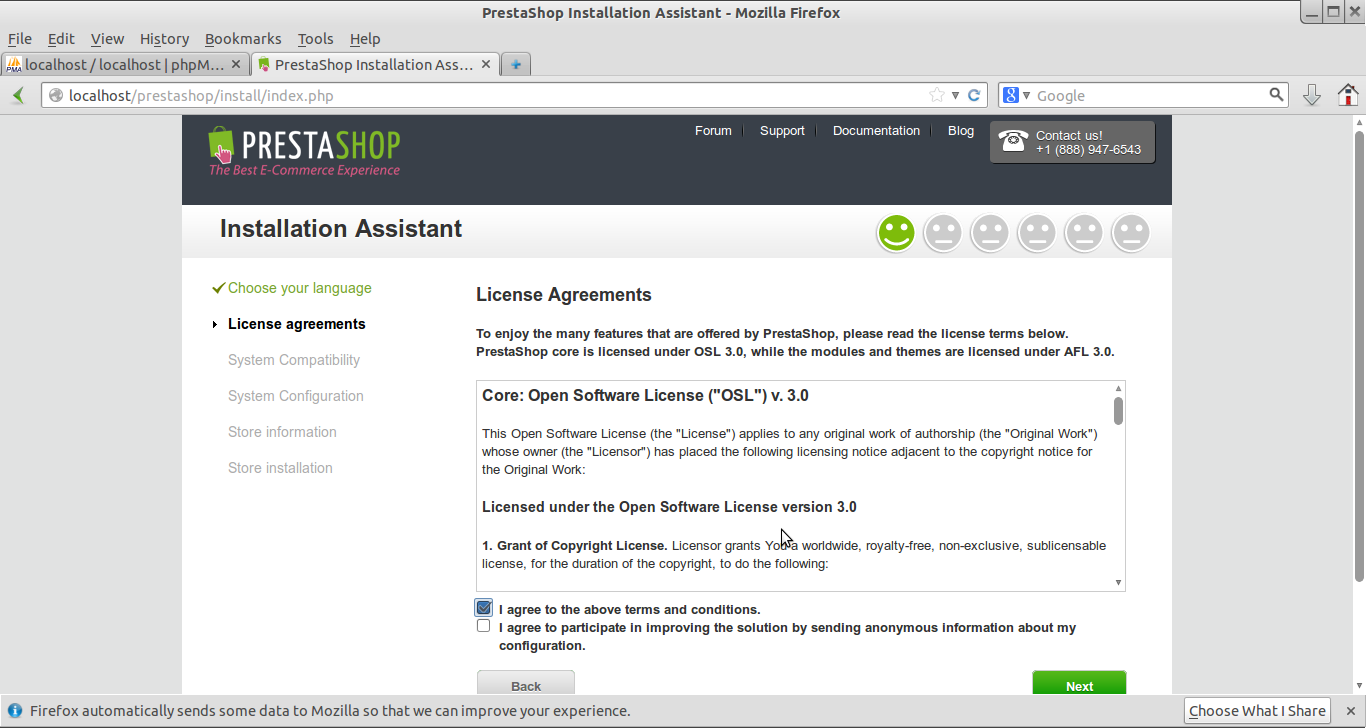Click Store installation step label
1366x728 pixels.
pos(280,468)
